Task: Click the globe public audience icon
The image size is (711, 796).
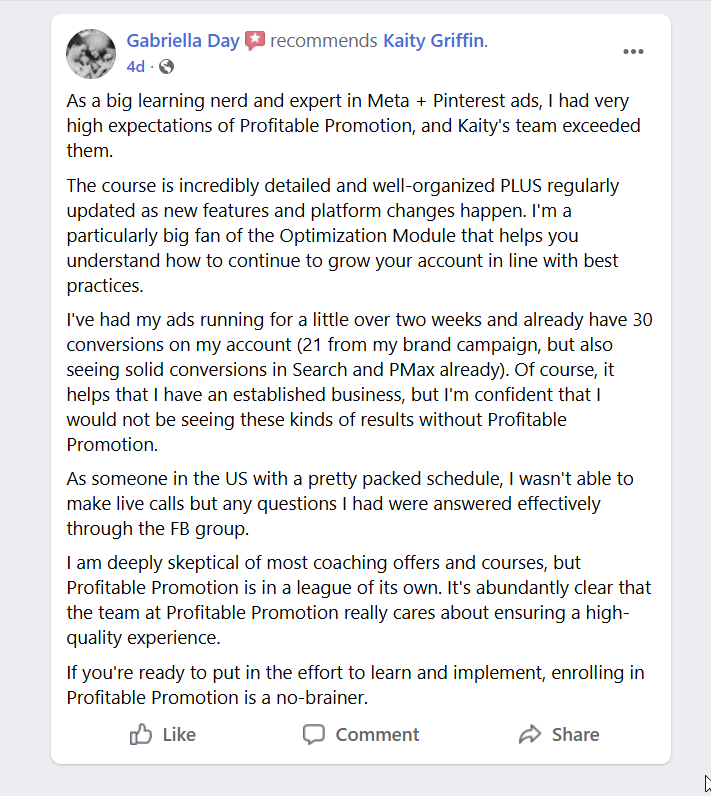Action: point(166,67)
